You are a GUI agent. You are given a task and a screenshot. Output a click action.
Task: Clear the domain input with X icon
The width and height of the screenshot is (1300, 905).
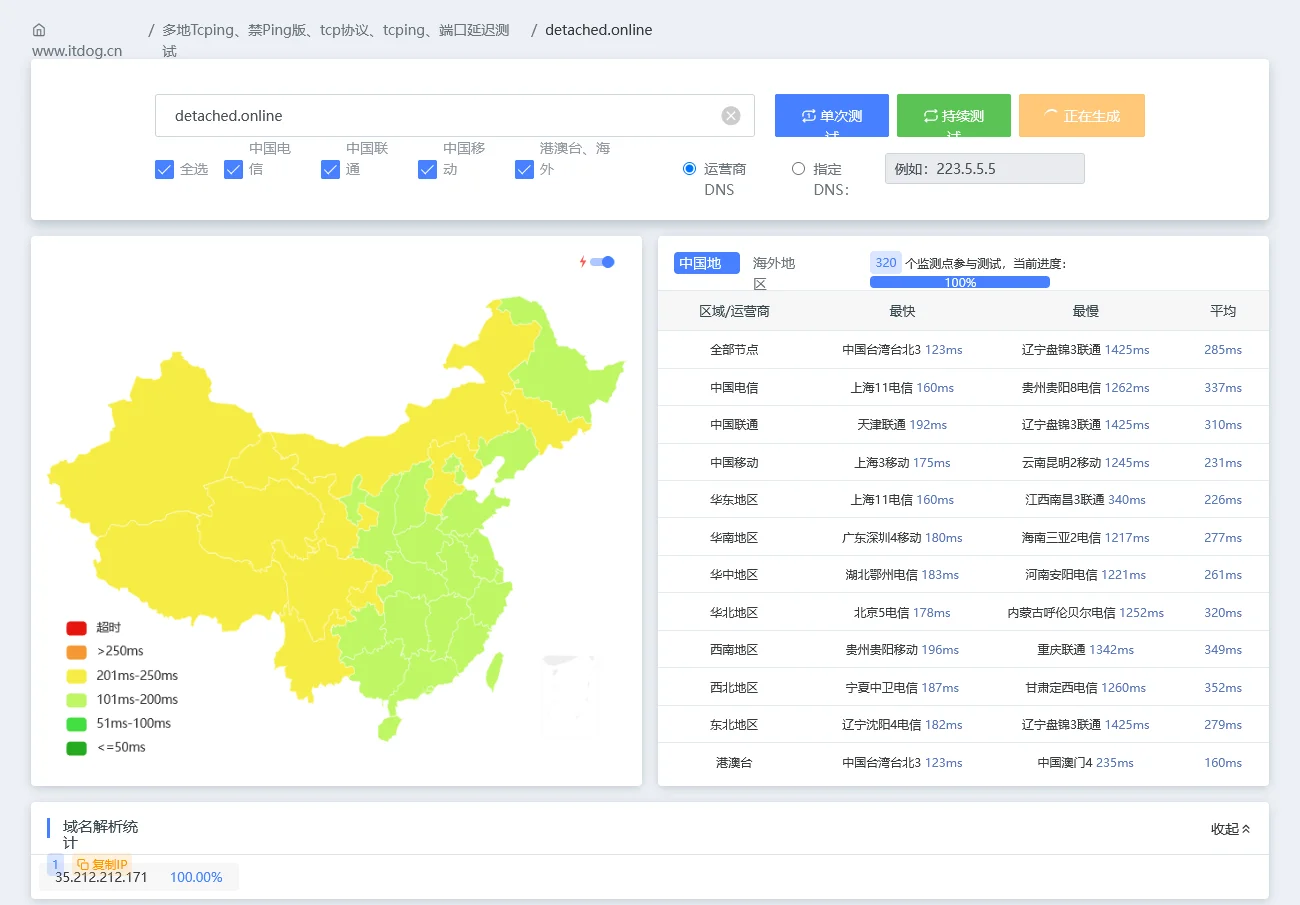(x=731, y=116)
